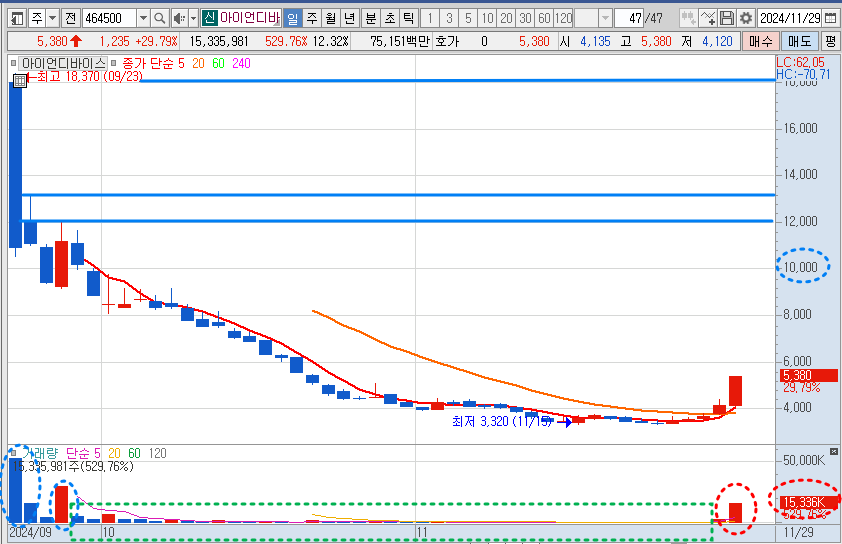Viewport: 842px width, 544px height.
Task: Choose the 60 interval button
Action: pyautogui.click(x=544, y=19)
